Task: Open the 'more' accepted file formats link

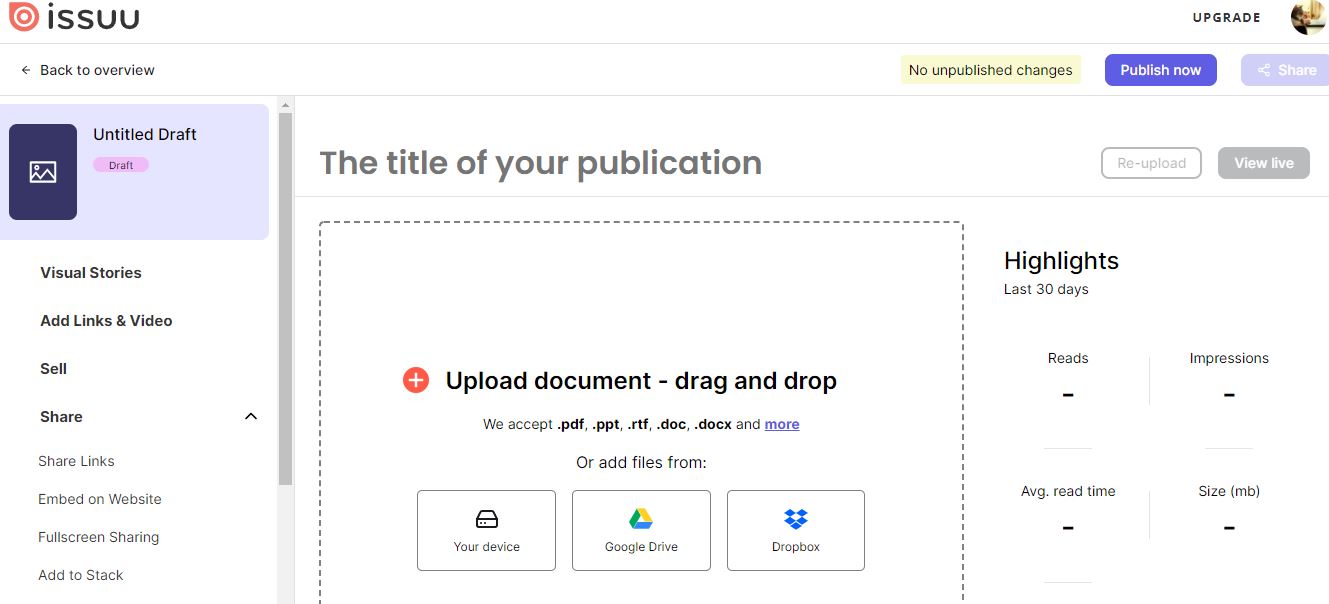Action: [781, 424]
